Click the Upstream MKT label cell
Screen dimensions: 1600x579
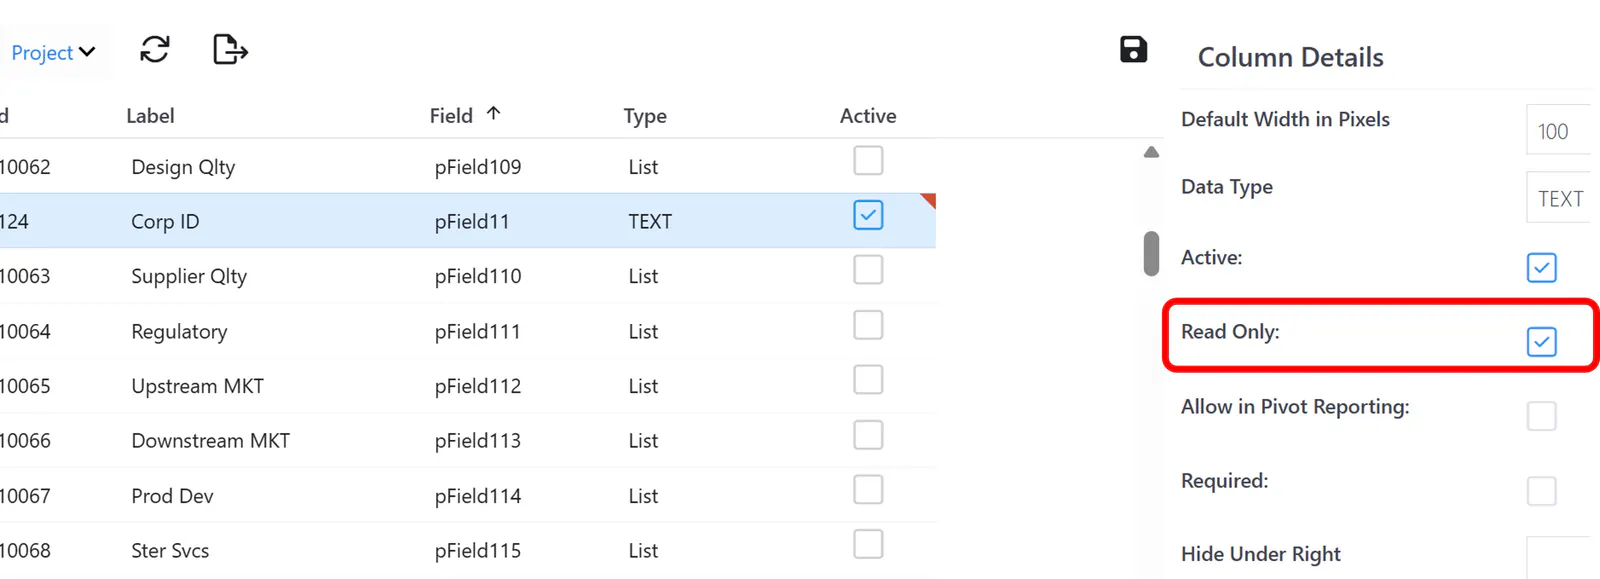[197, 387]
